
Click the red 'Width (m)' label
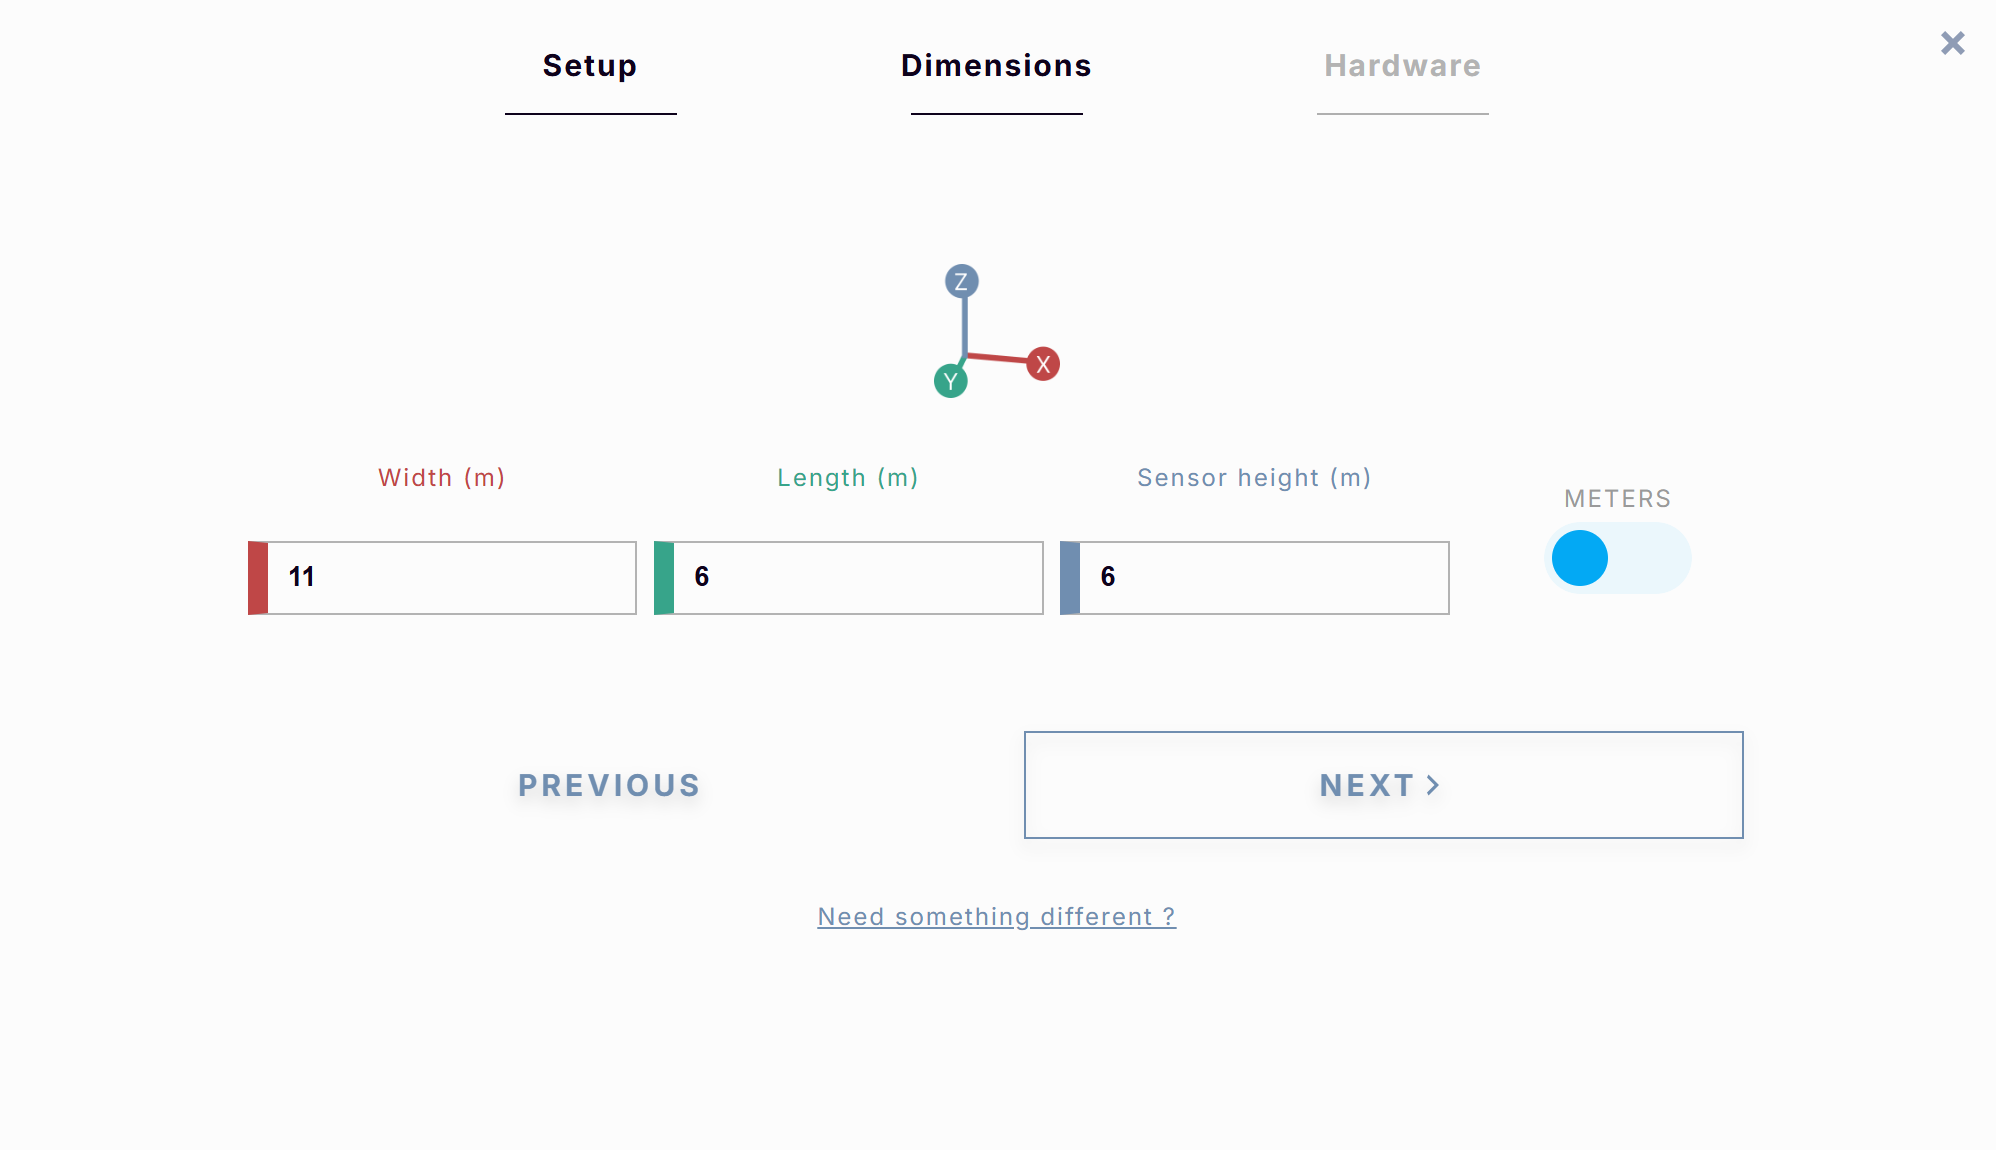pyautogui.click(x=441, y=478)
